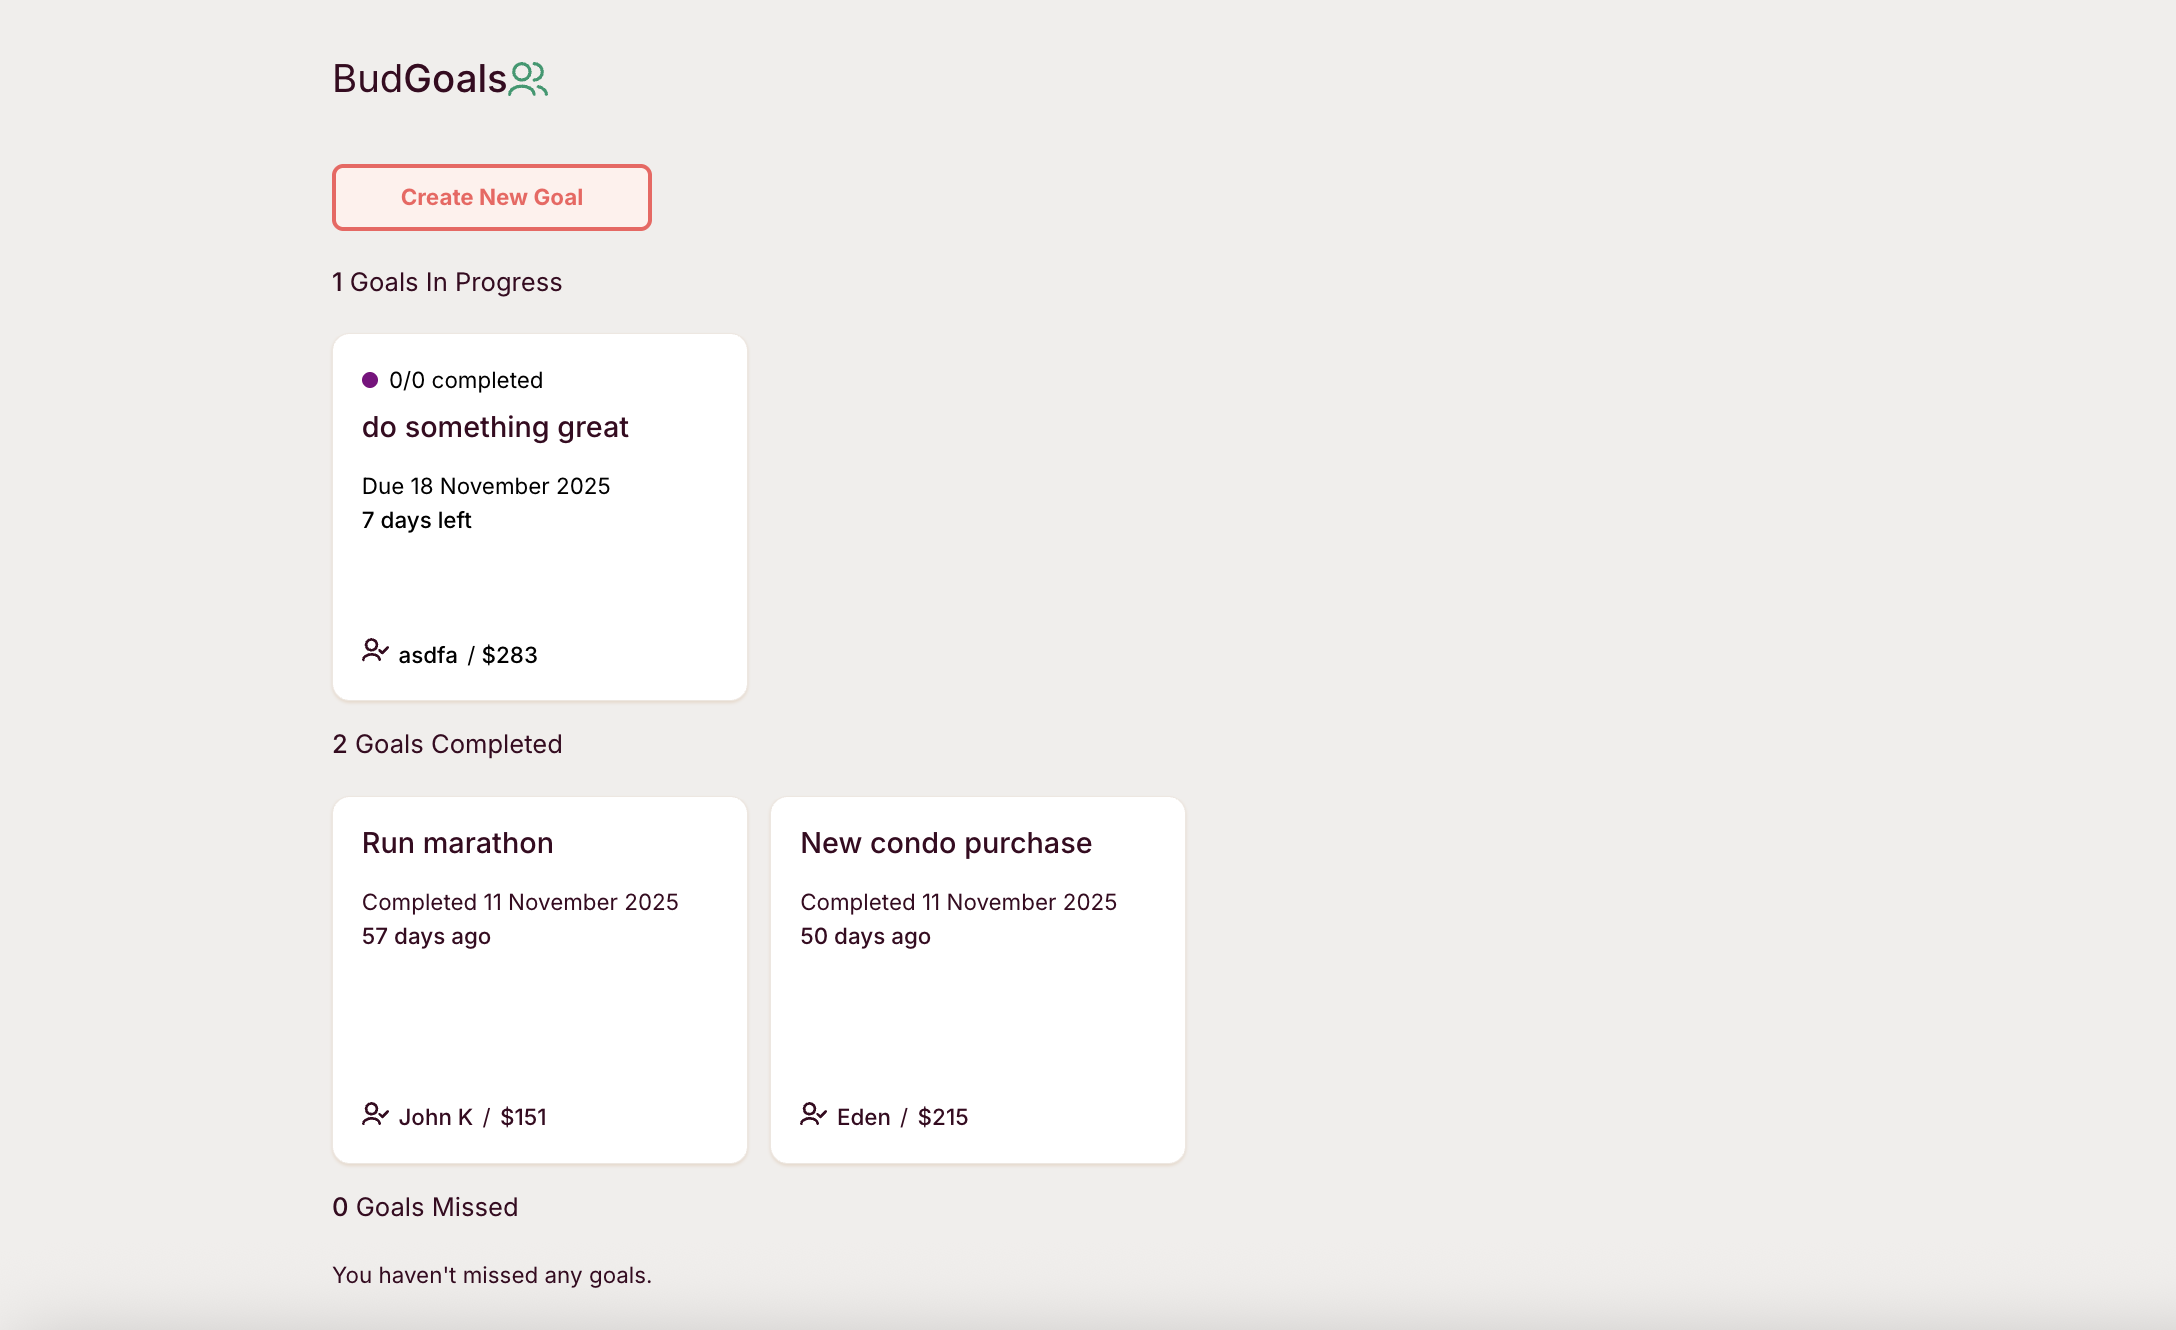Click the Create New Goal button

(492, 197)
